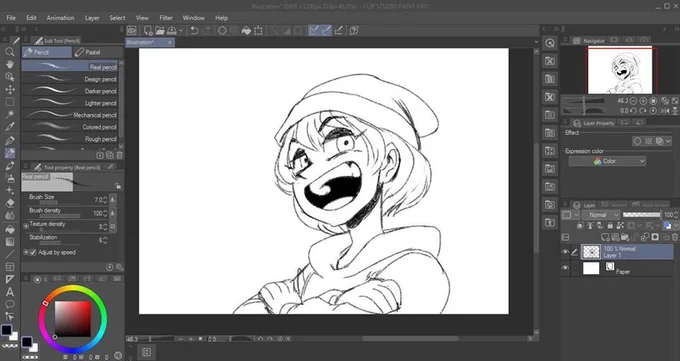Close the Illustration document tab

[x=170, y=42]
